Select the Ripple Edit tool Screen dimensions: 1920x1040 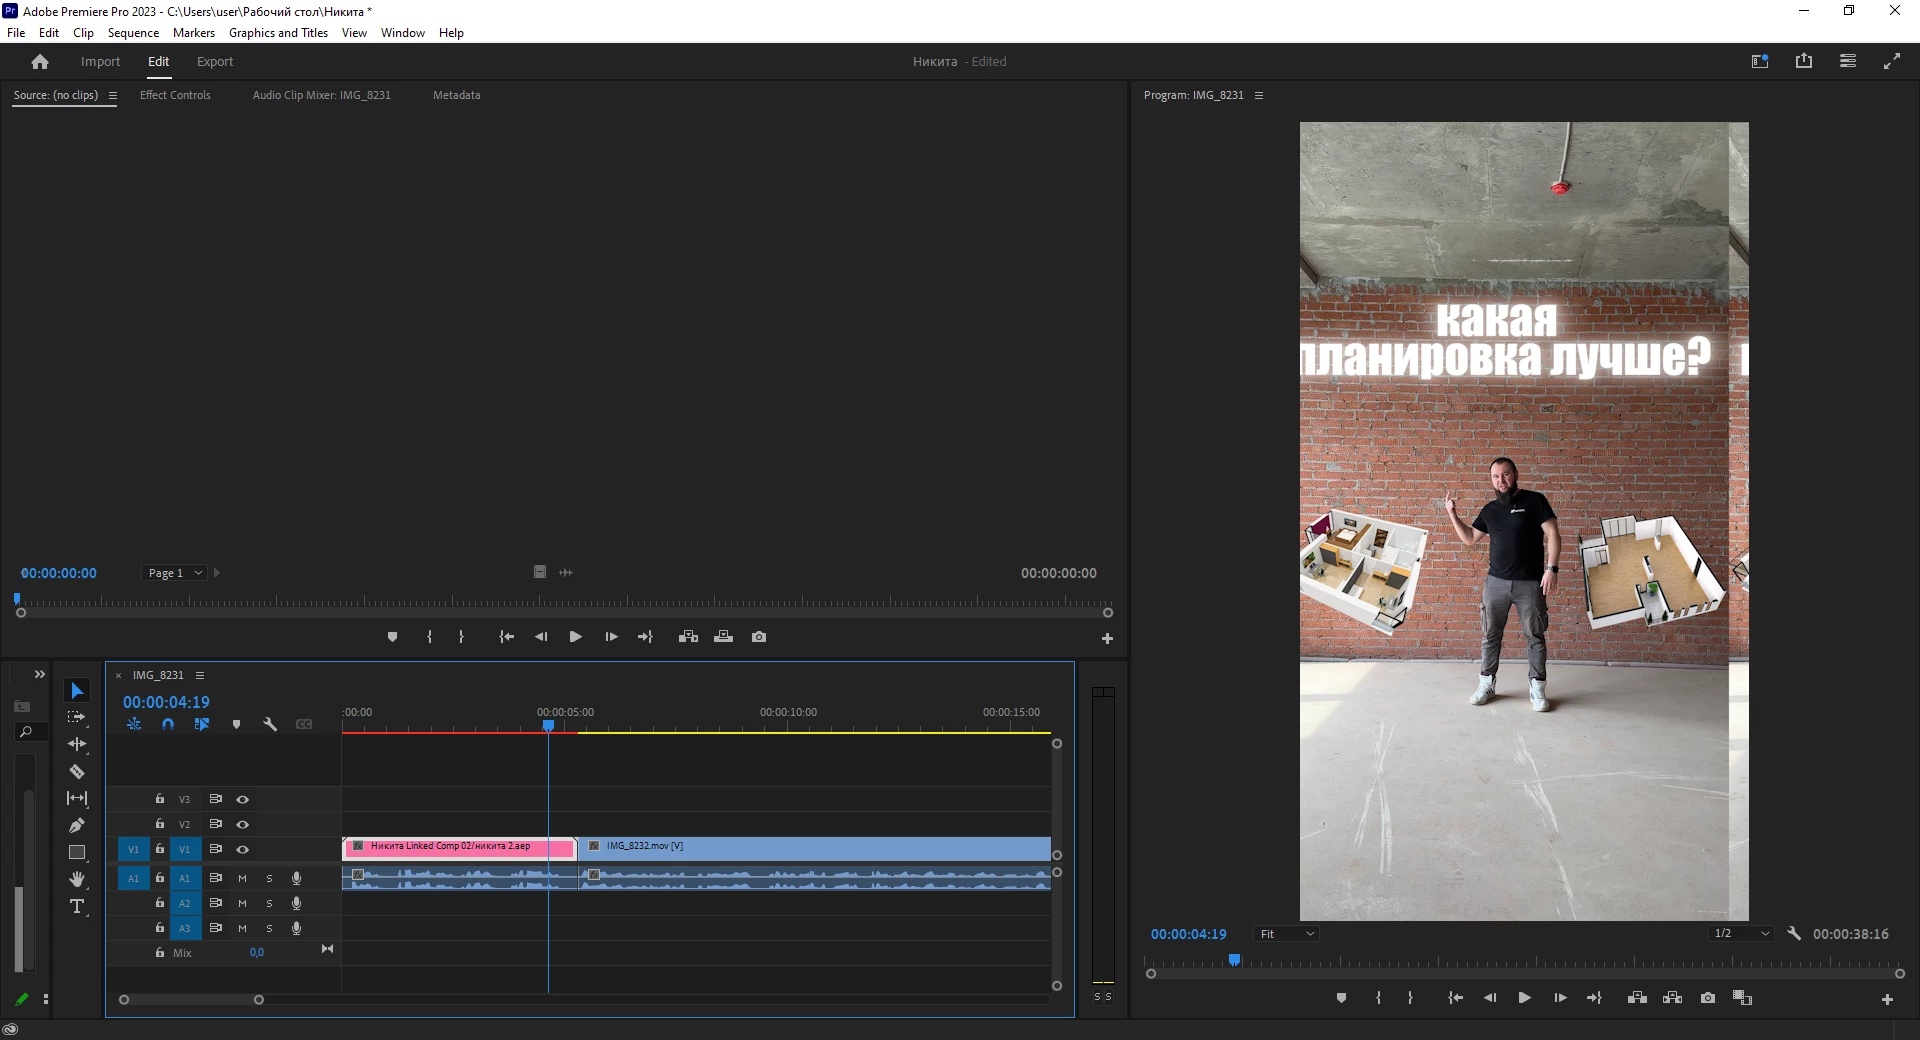pos(77,745)
